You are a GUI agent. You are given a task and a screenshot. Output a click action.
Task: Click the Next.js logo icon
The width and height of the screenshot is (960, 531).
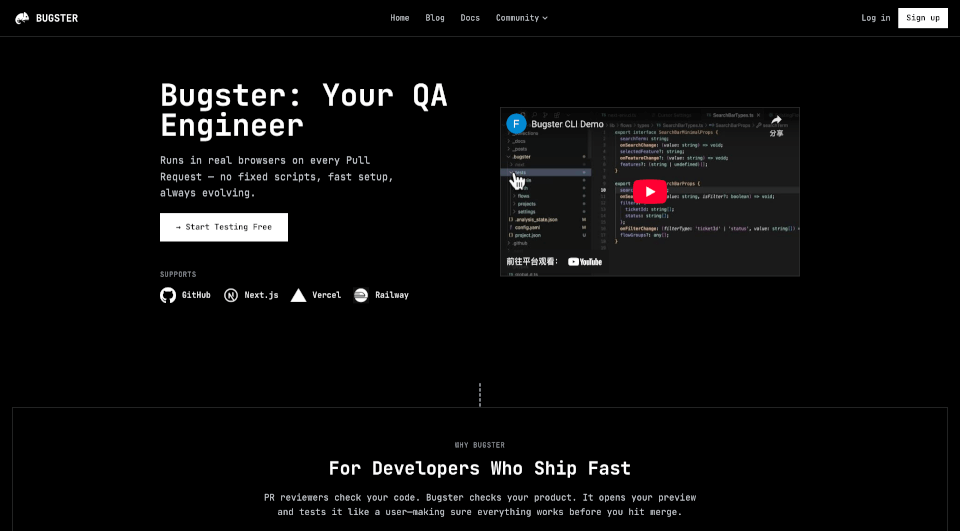click(231, 295)
